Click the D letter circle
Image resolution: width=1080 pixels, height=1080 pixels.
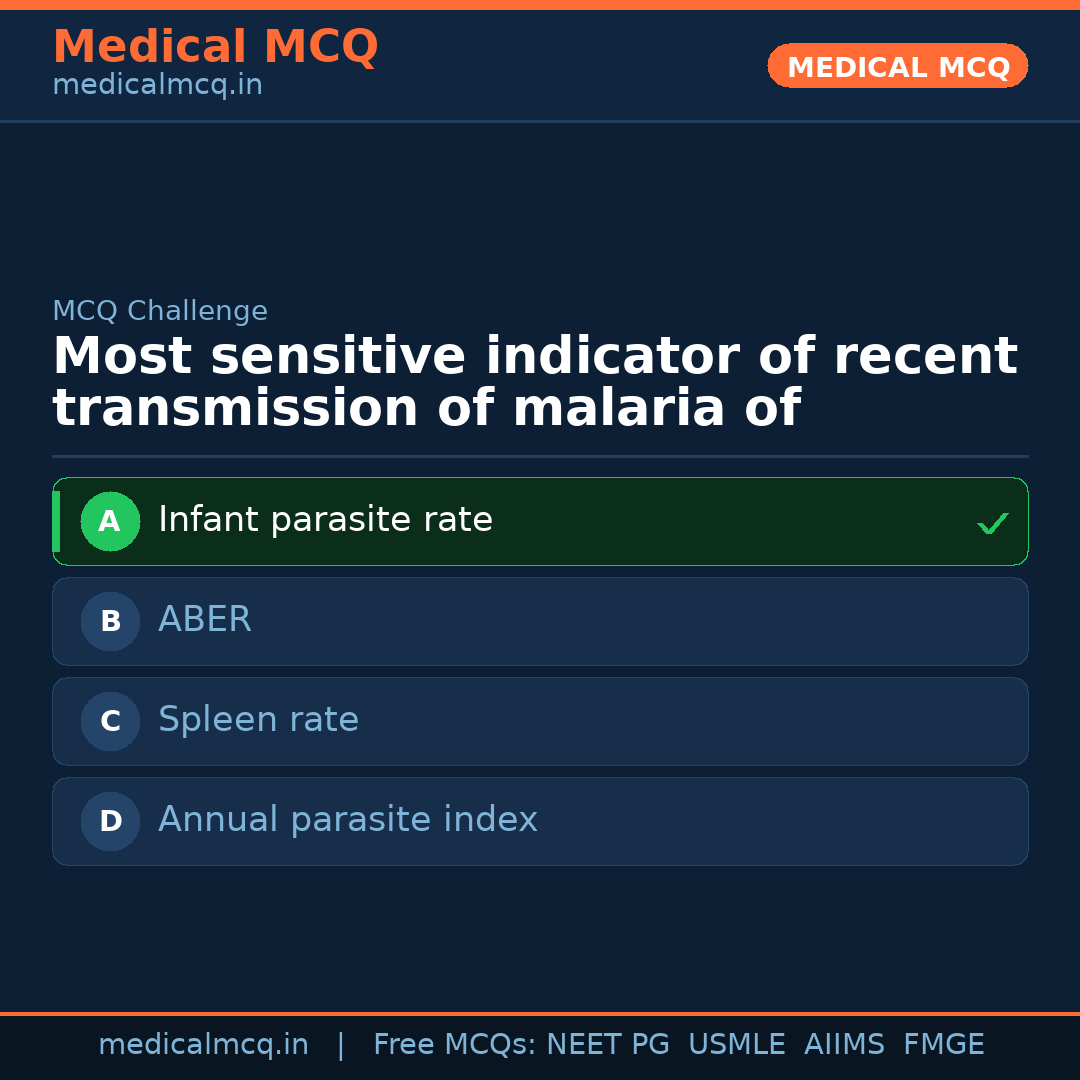coord(110,821)
